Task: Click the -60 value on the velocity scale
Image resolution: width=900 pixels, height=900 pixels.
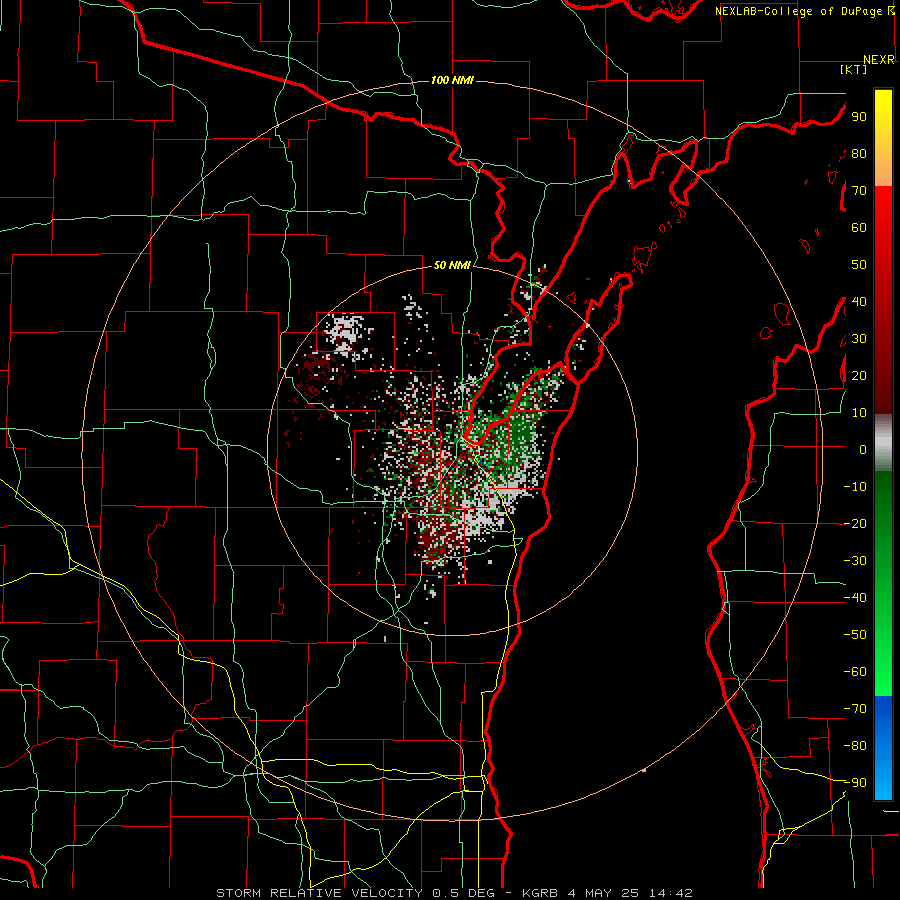Action: pyautogui.click(x=855, y=672)
